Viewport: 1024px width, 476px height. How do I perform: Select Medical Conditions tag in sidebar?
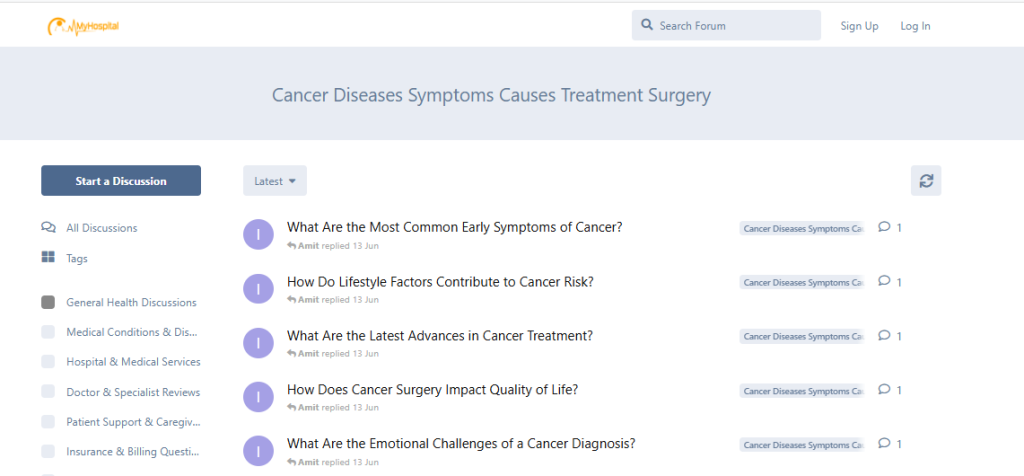pos(132,332)
